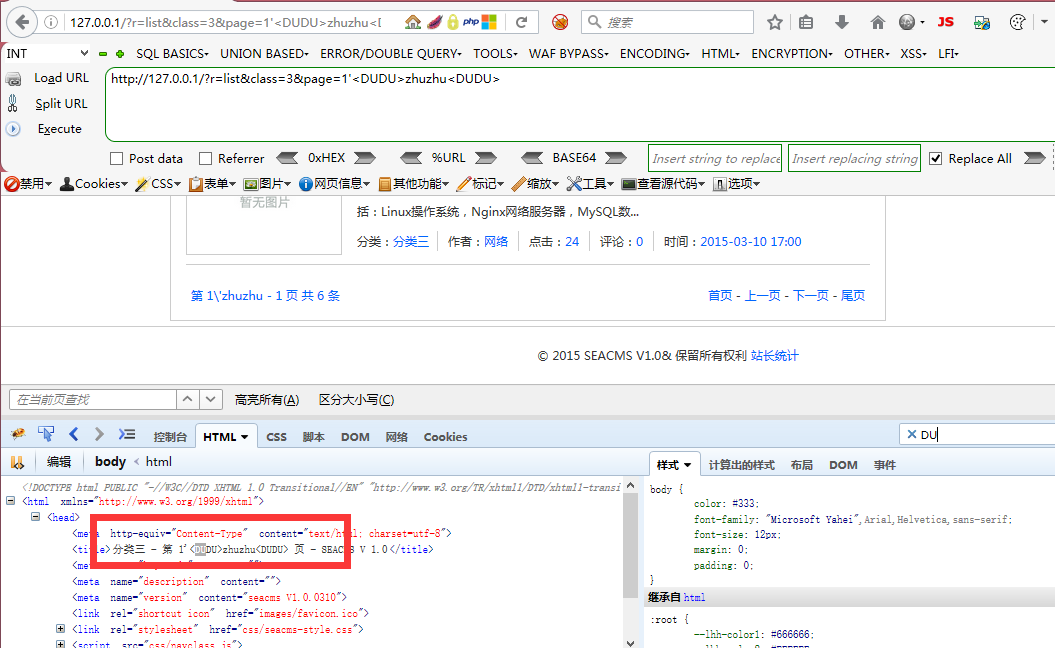Click the site info circle icon
The image size is (1055, 648).
[x=51, y=22]
